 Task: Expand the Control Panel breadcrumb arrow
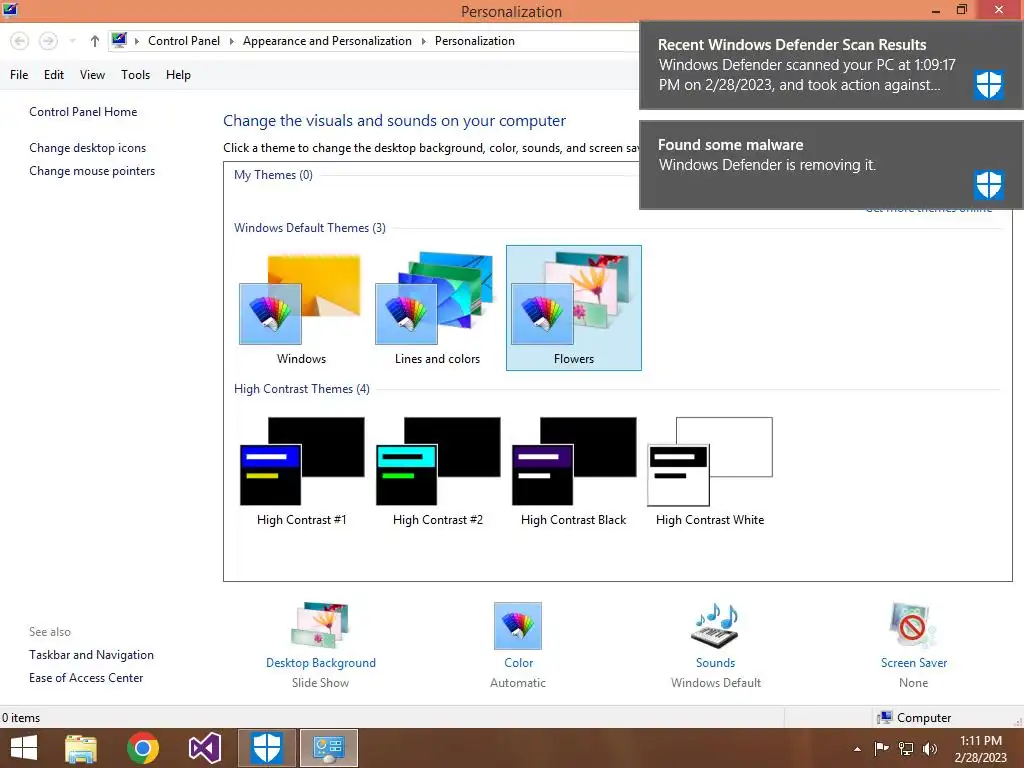pyautogui.click(x=231, y=41)
